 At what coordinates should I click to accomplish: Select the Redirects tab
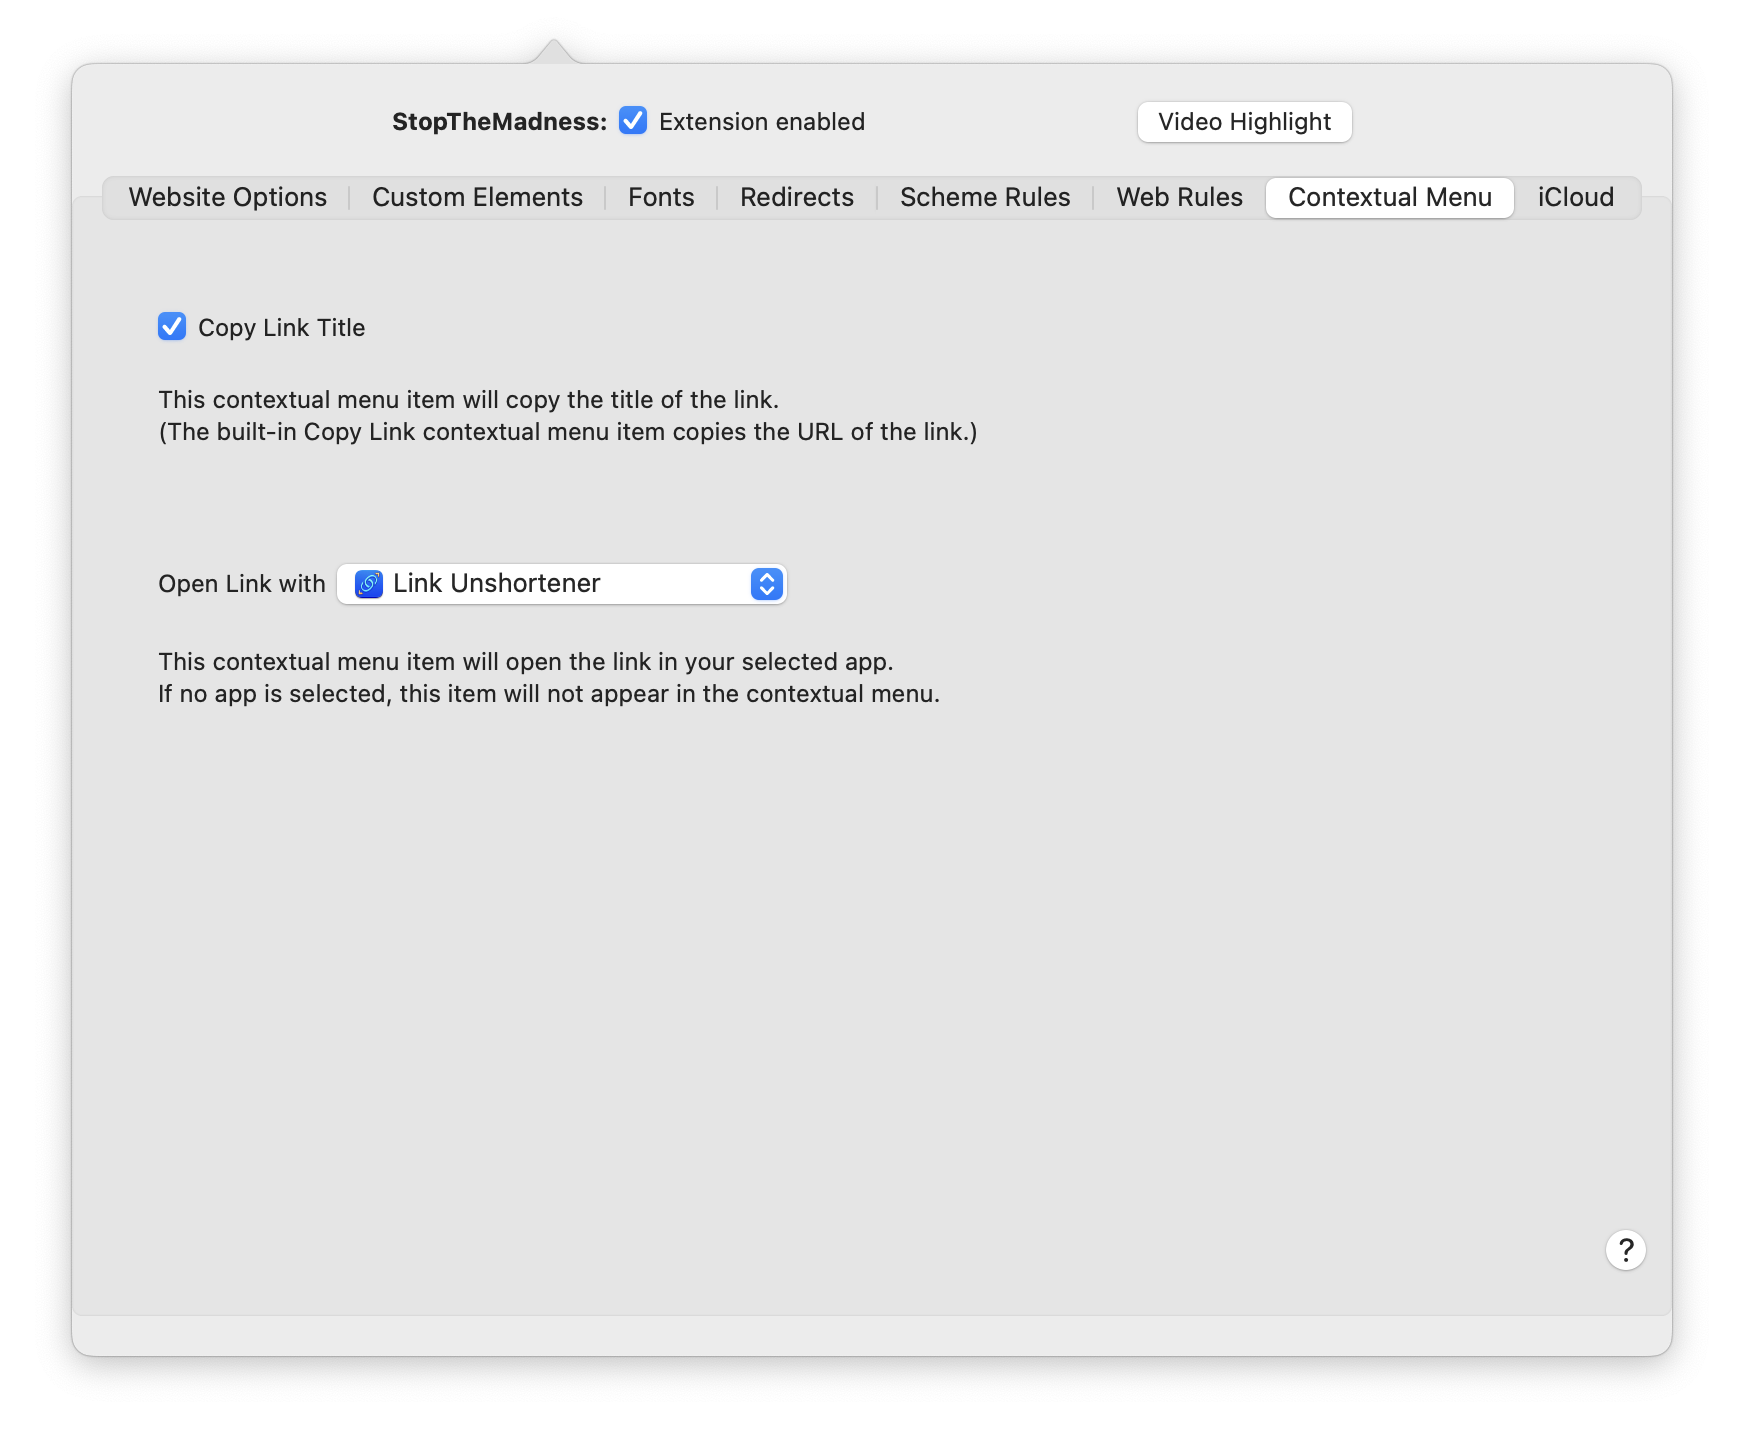pyautogui.click(x=797, y=198)
